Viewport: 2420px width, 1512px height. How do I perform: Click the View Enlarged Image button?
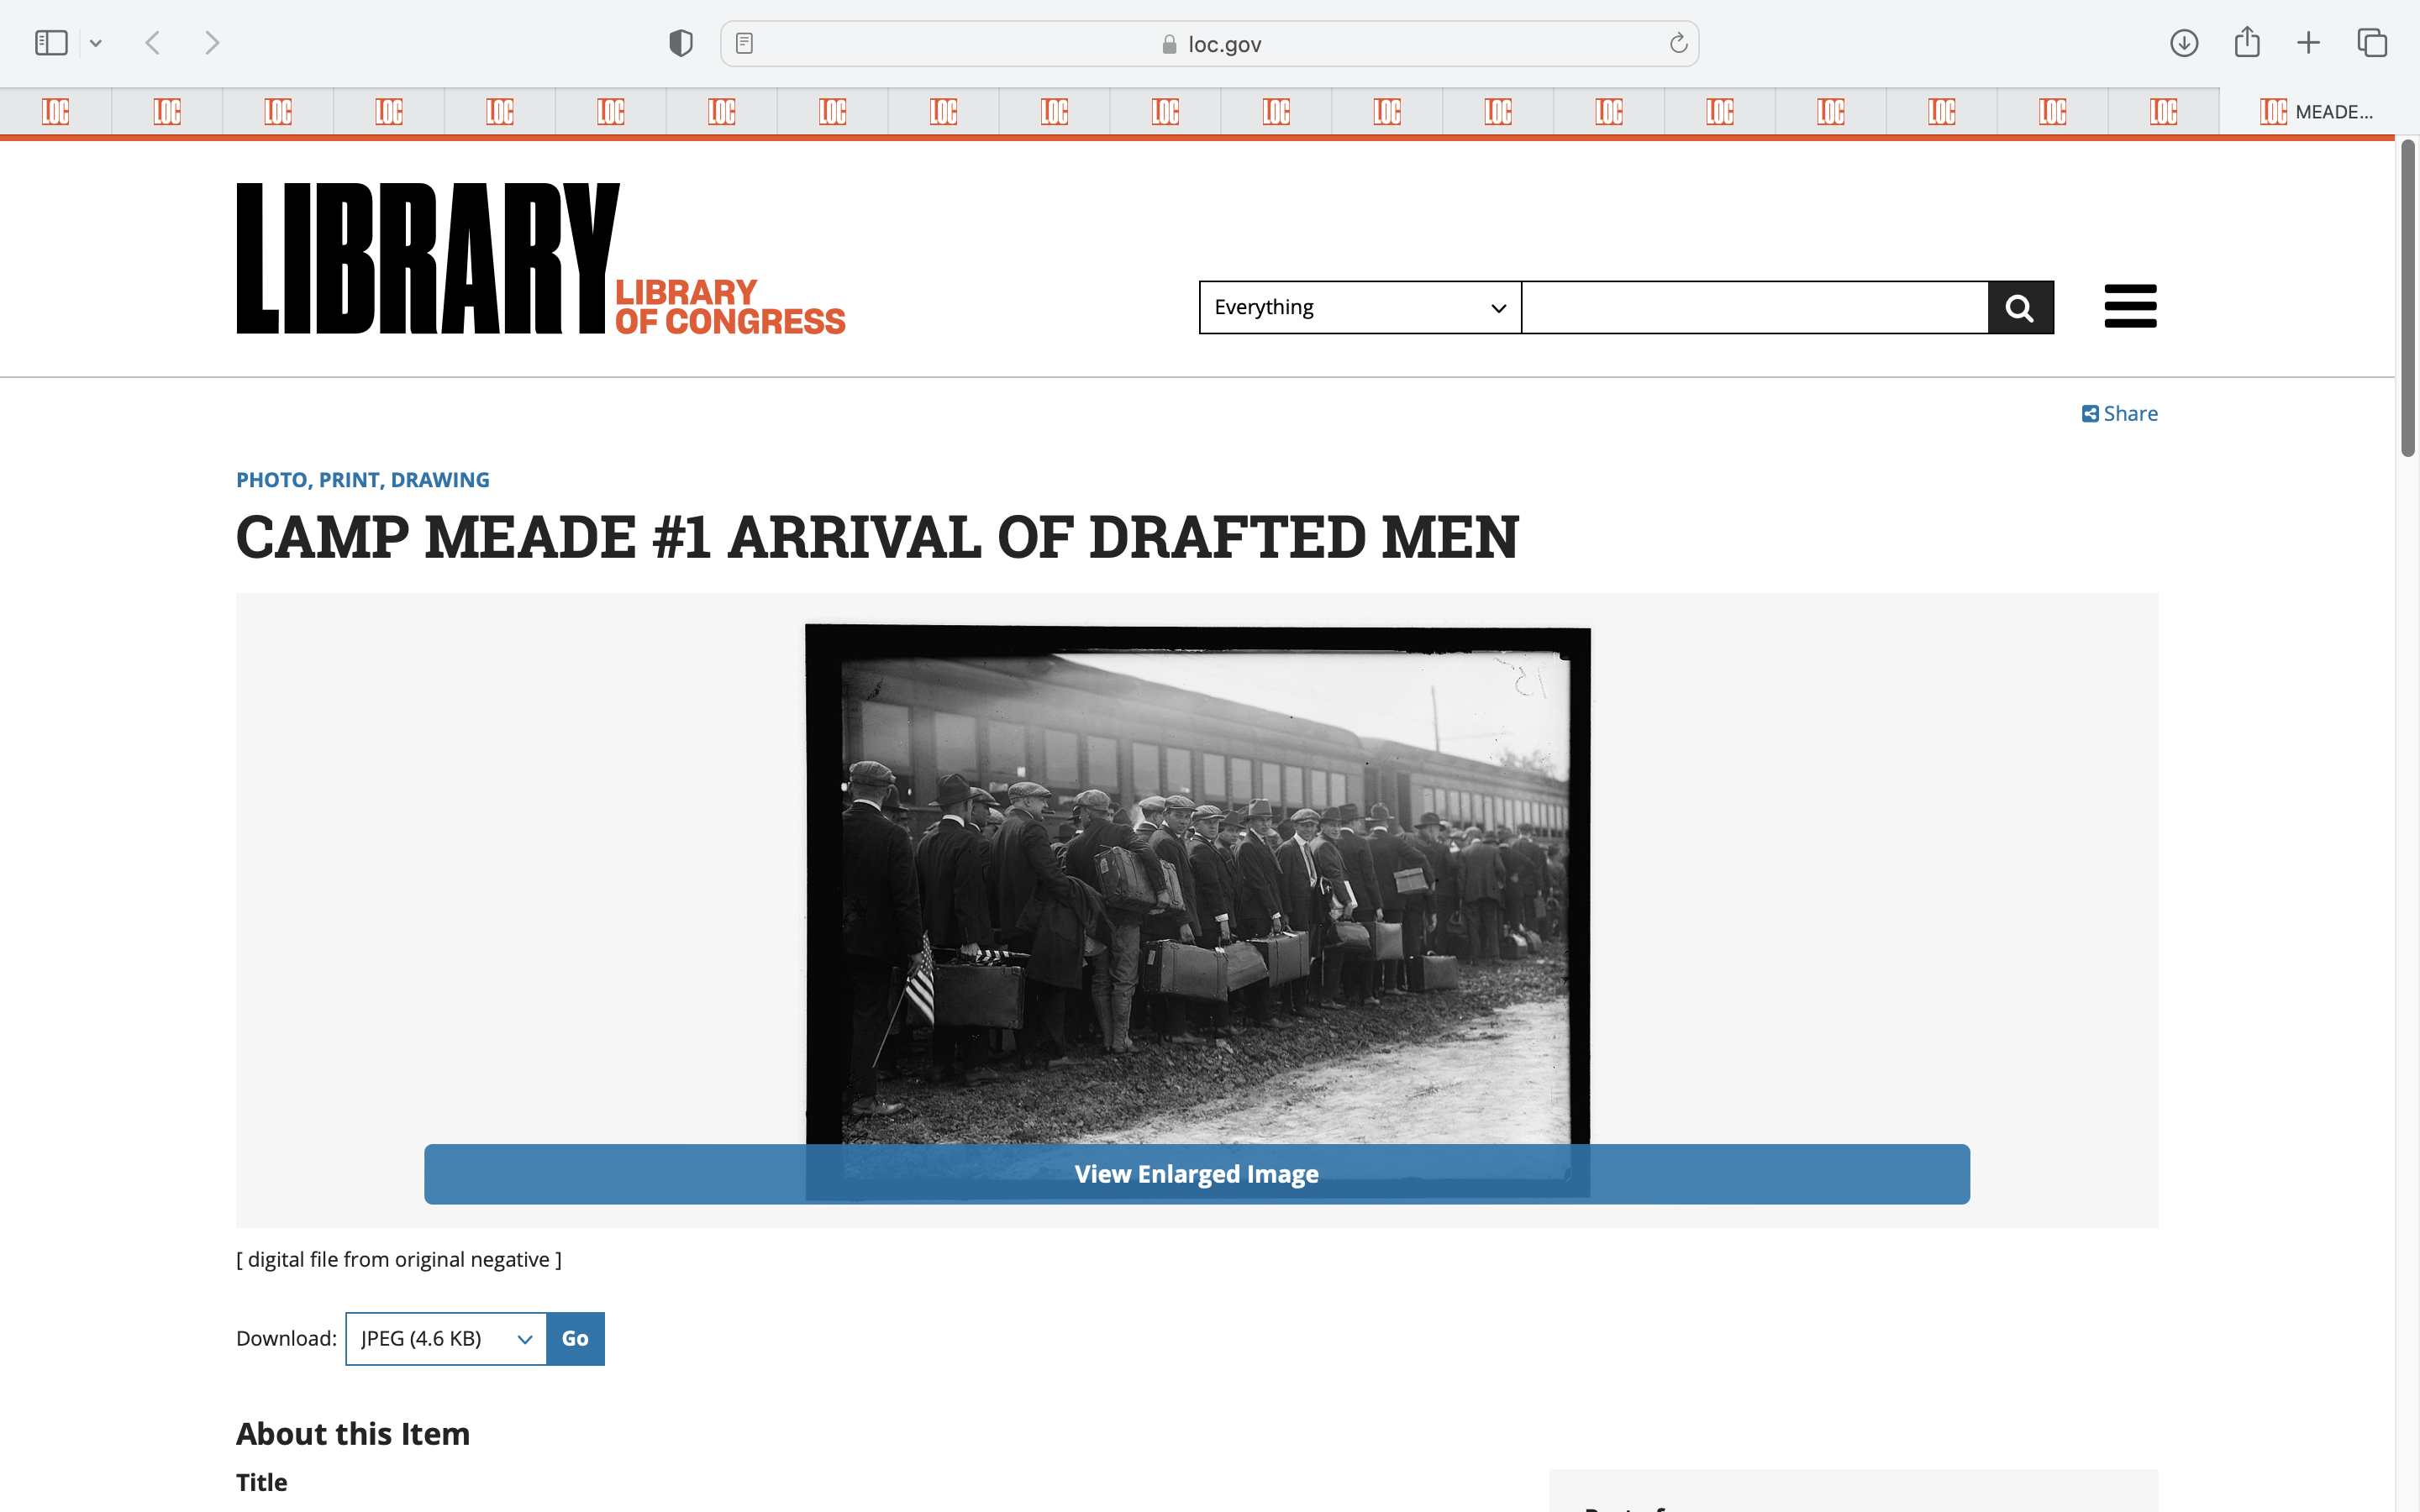(x=1196, y=1174)
